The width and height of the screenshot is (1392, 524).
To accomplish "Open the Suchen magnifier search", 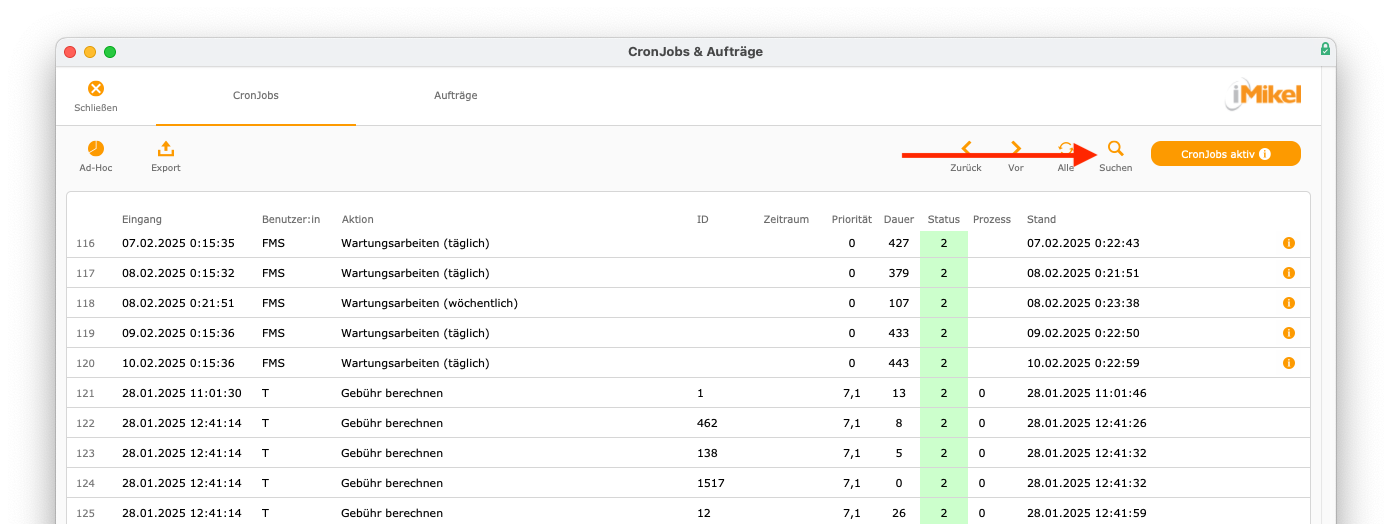I will coord(1116,148).
